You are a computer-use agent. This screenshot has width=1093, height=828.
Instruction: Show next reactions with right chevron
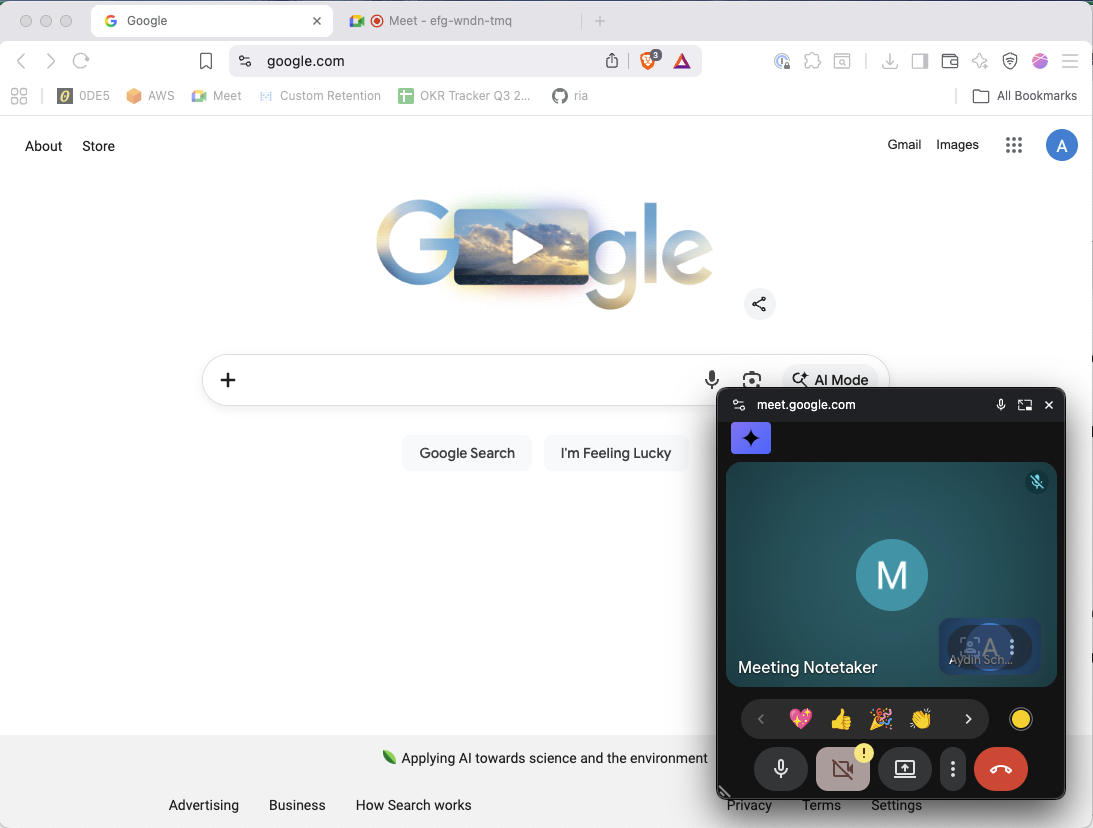point(968,719)
